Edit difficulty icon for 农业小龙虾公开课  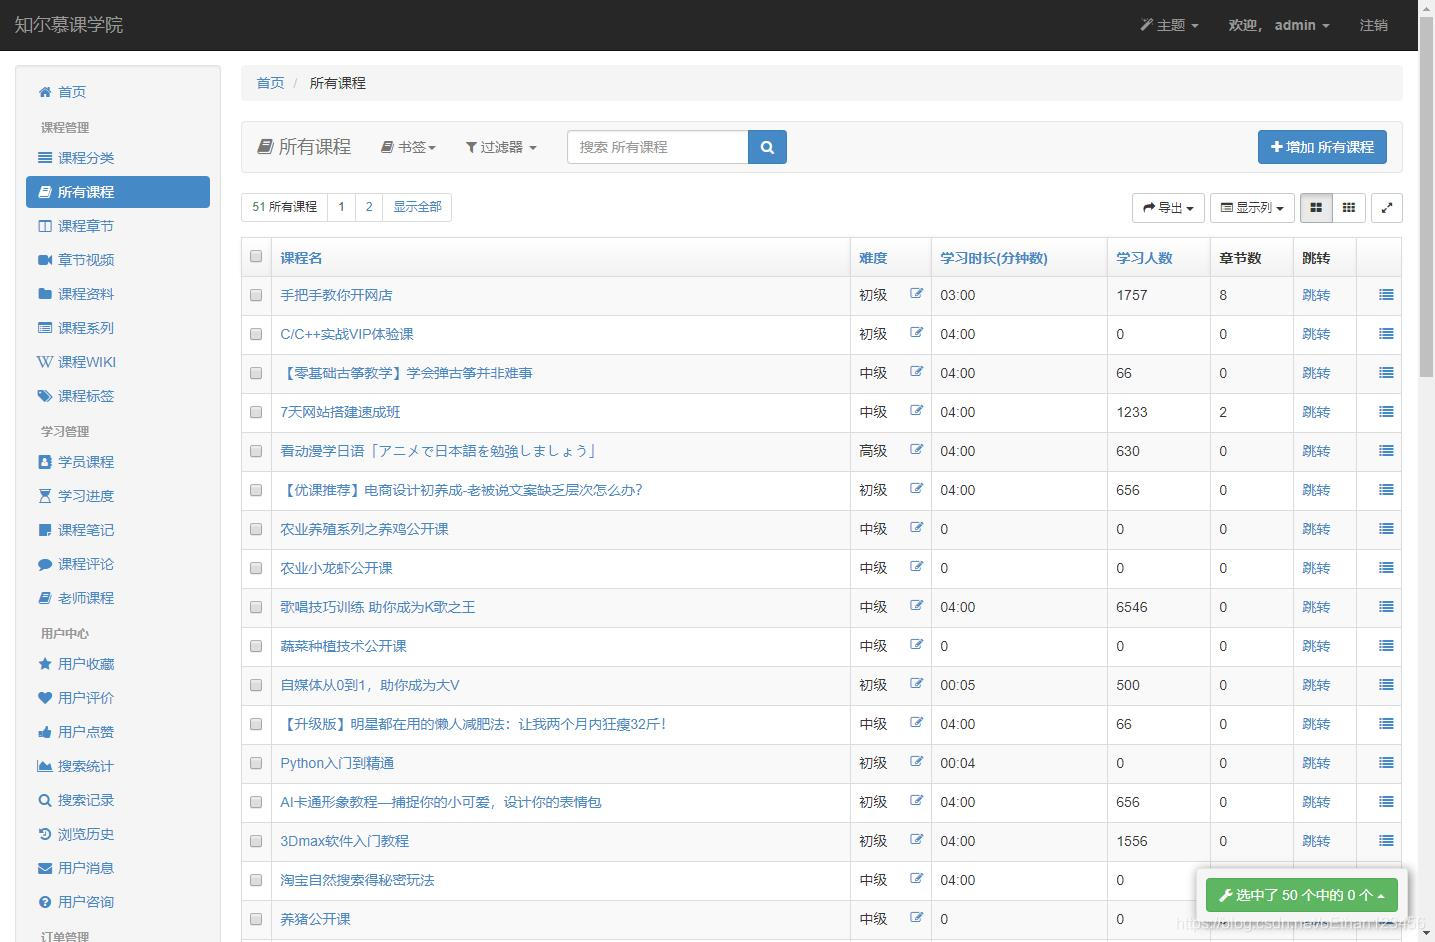pos(916,567)
